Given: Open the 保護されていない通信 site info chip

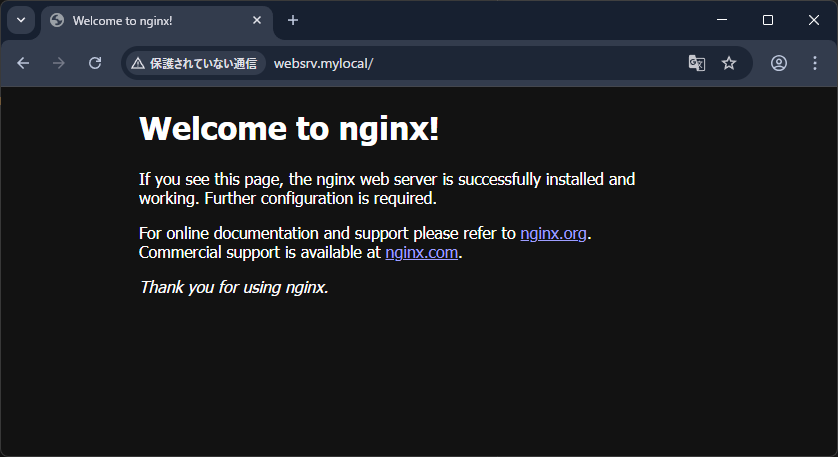Looking at the screenshot, I should point(196,64).
